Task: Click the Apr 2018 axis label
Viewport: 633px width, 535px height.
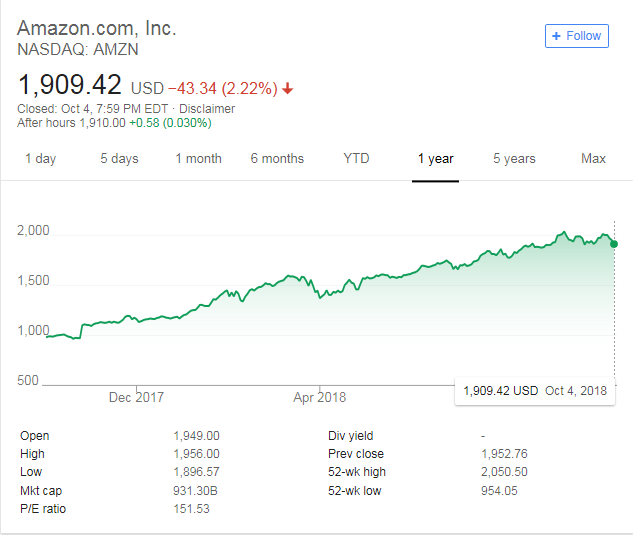Action: pos(319,397)
